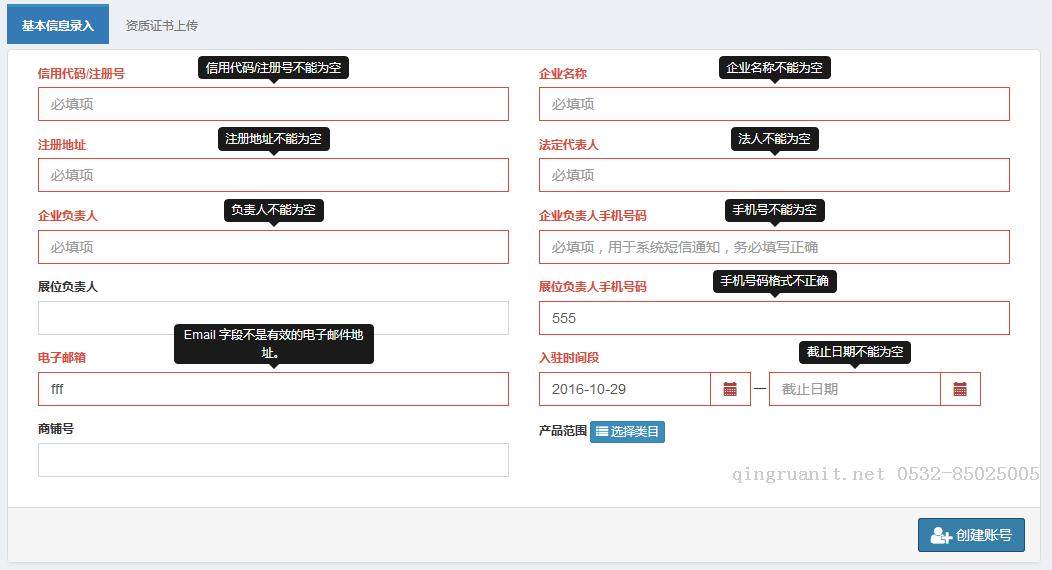1052x570 pixels.
Task: Focus the 注册地址 input box
Action: tap(273, 175)
